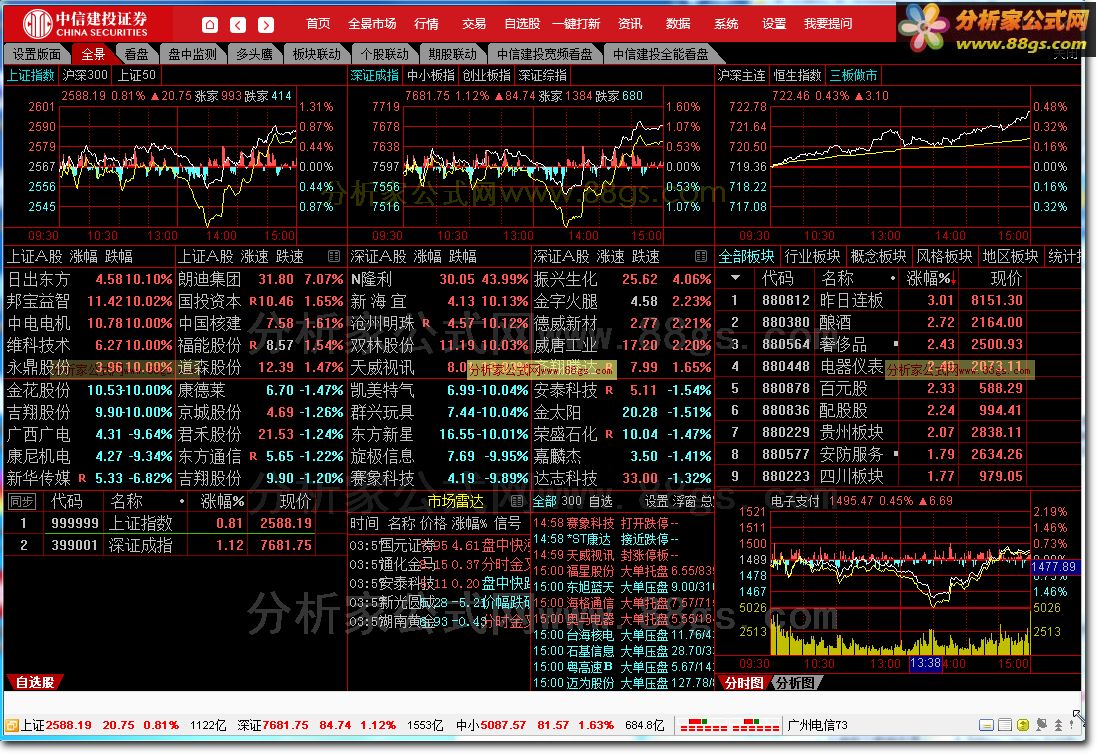
Task: Click the up-arrows icon in status bar
Action: click(1057, 725)
